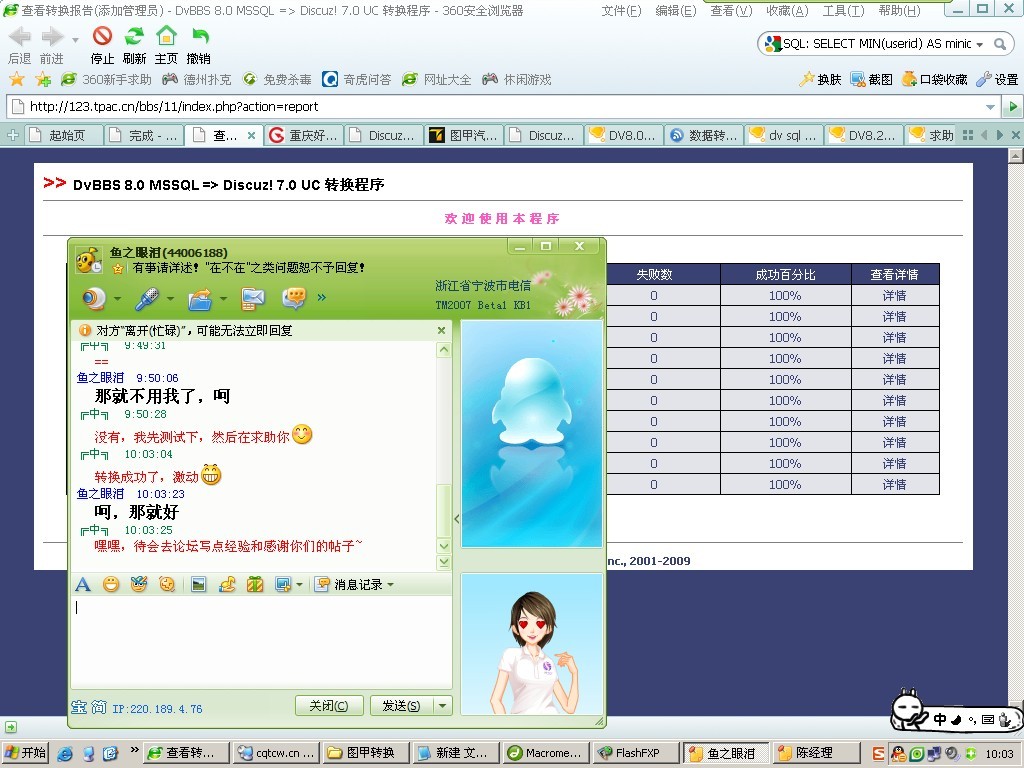The height and width of the screenshot is (768, 1024).
Task: Open the emoticon picker smiley in chat
Action: click(x=111, y=584)
